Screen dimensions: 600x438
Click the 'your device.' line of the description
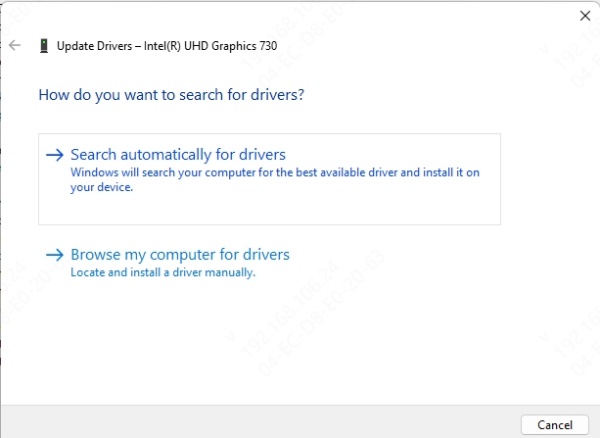(x=102, y=186)
